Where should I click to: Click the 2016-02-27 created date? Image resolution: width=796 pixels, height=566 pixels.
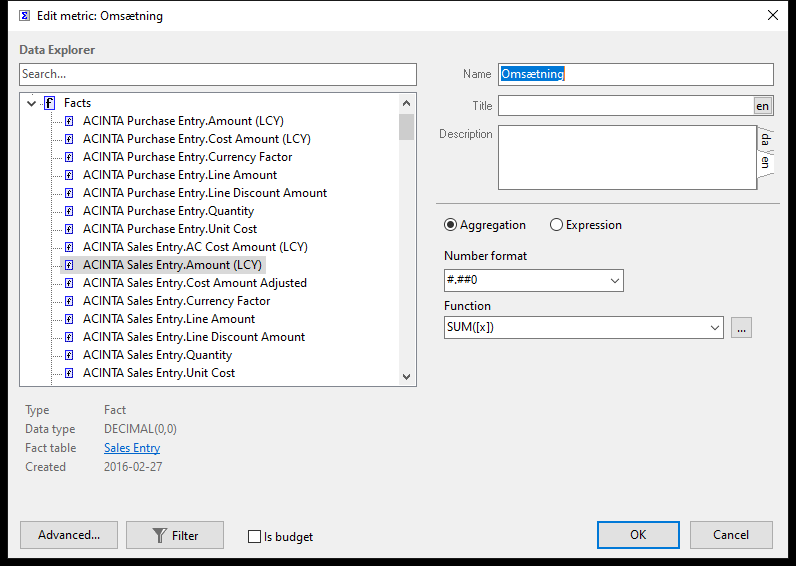click(x=133, y=467)
